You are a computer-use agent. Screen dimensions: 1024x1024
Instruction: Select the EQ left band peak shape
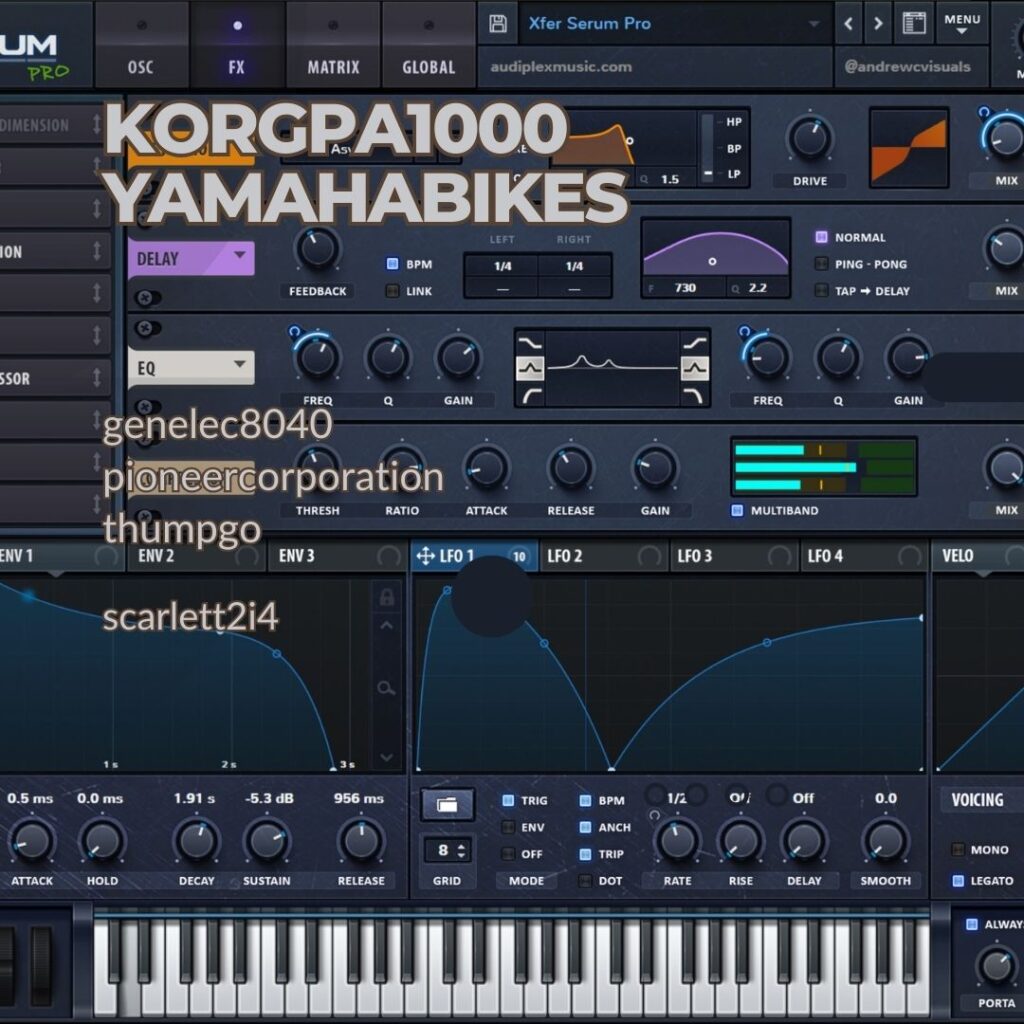tap(530, 369)
